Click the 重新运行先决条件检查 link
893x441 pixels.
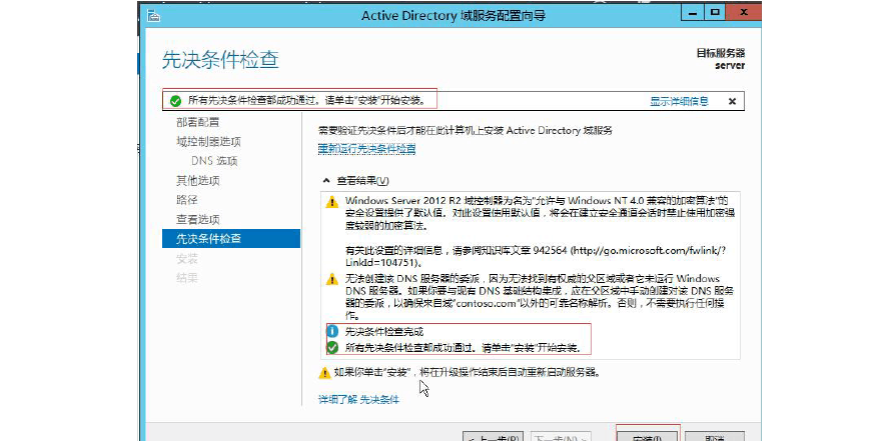click(366, 149)
